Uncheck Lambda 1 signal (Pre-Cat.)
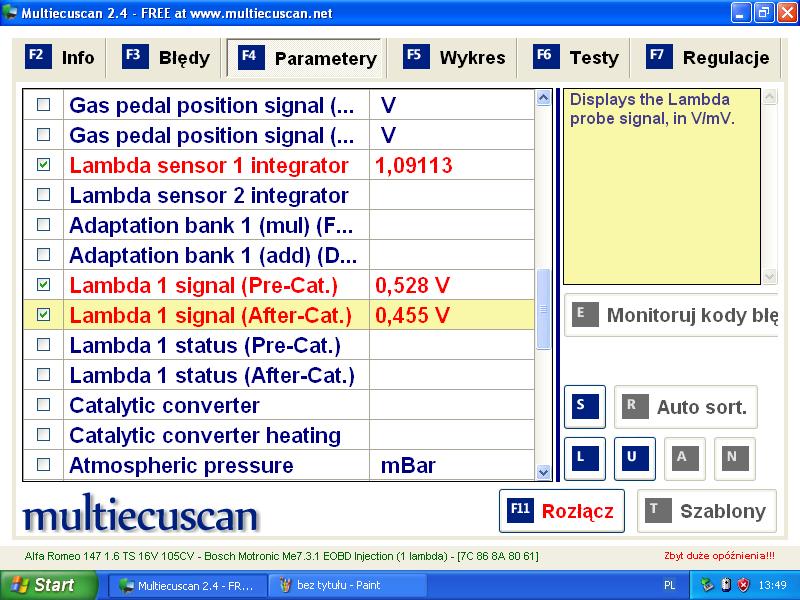The height and width of the screenshot is (600, 800). click(44, 285)
